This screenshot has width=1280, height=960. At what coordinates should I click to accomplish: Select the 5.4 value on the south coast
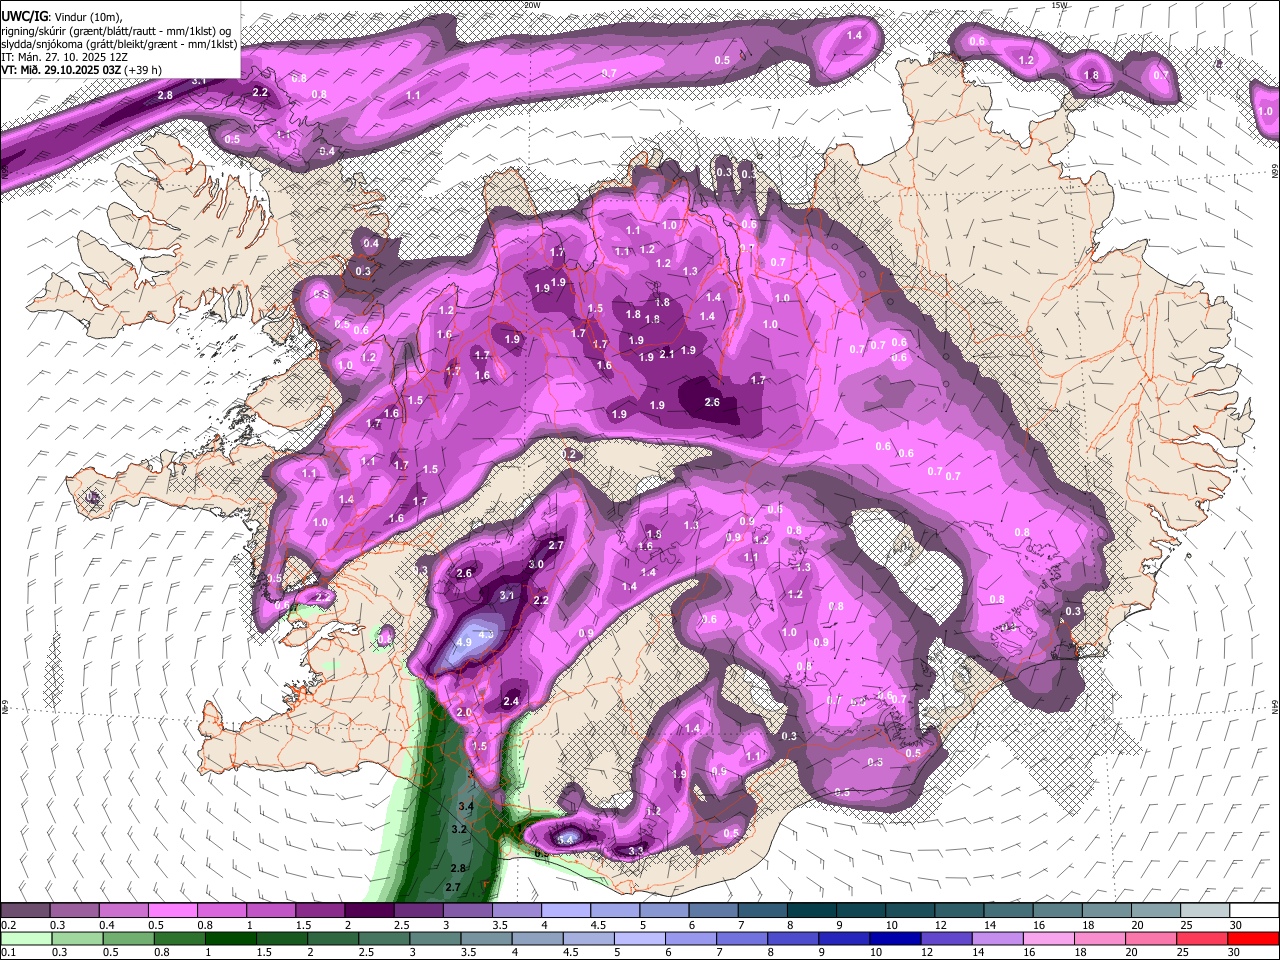click(566, 839)
